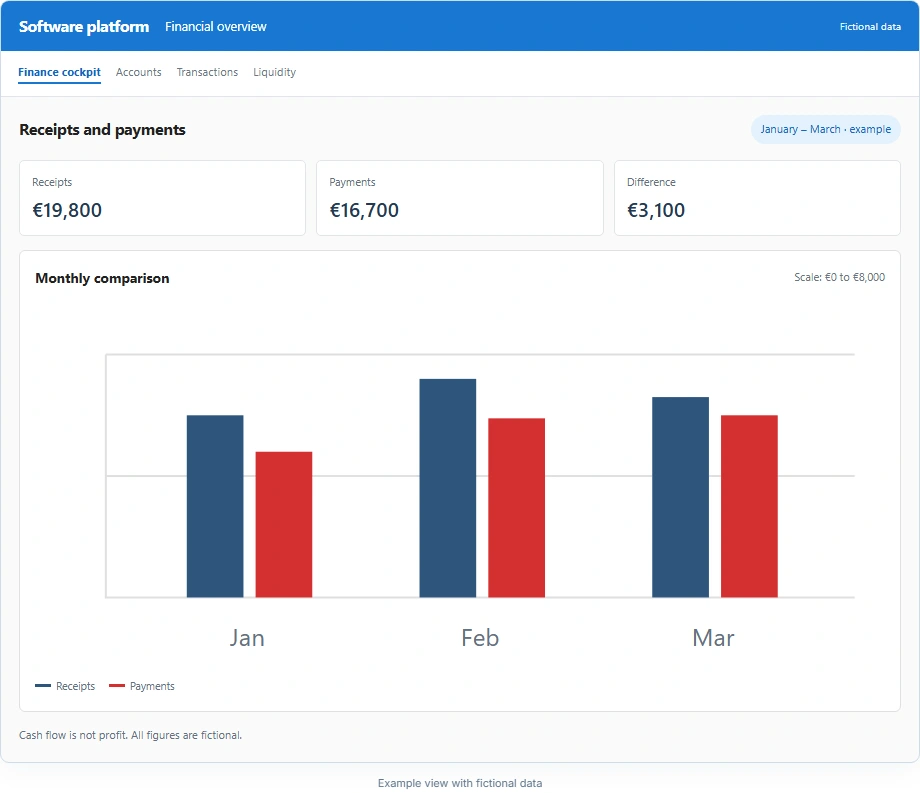Click the Cash flow is not profit note
This screenshot has height=793, width=920.
coord(130,735)
